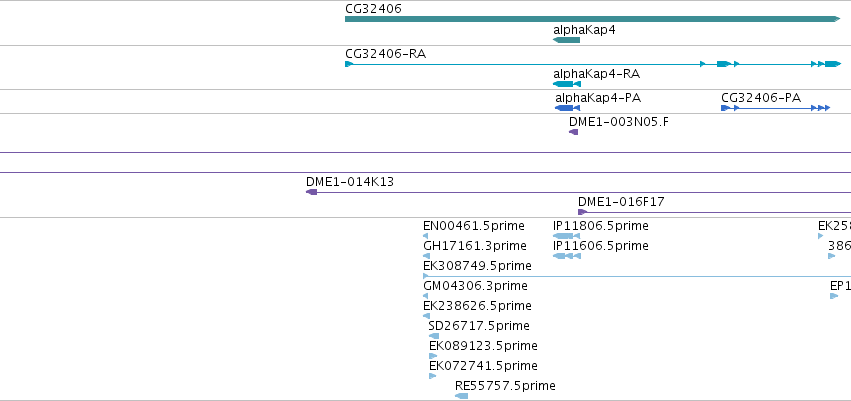Click the CG32406 gene bar
851x401 pixels.
pyautogui.click(x=590, y=19)
